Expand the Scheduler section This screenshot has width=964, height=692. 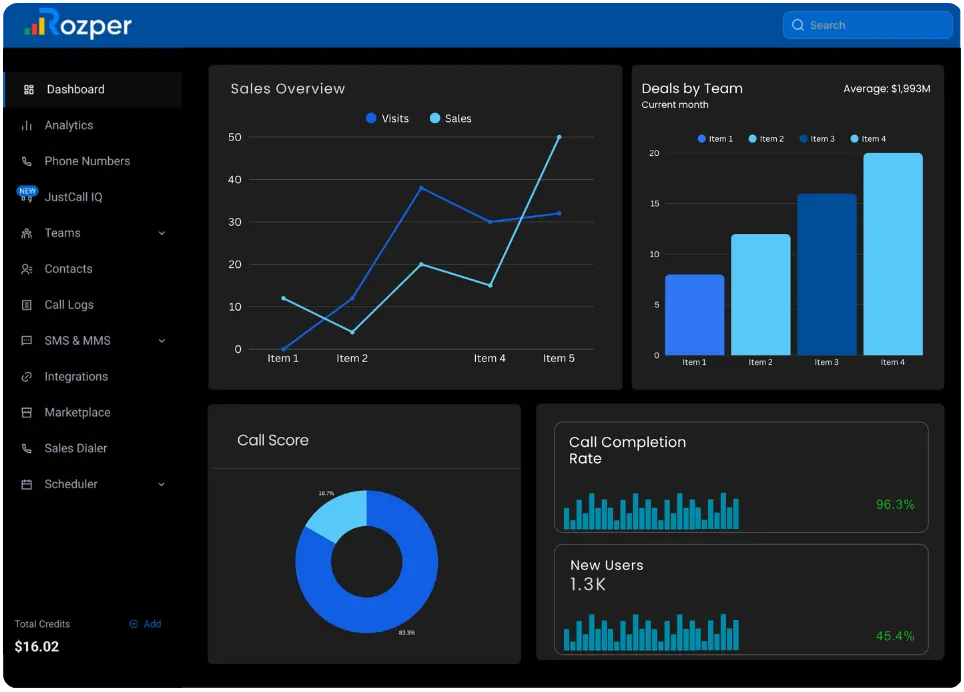coord(162,484)
